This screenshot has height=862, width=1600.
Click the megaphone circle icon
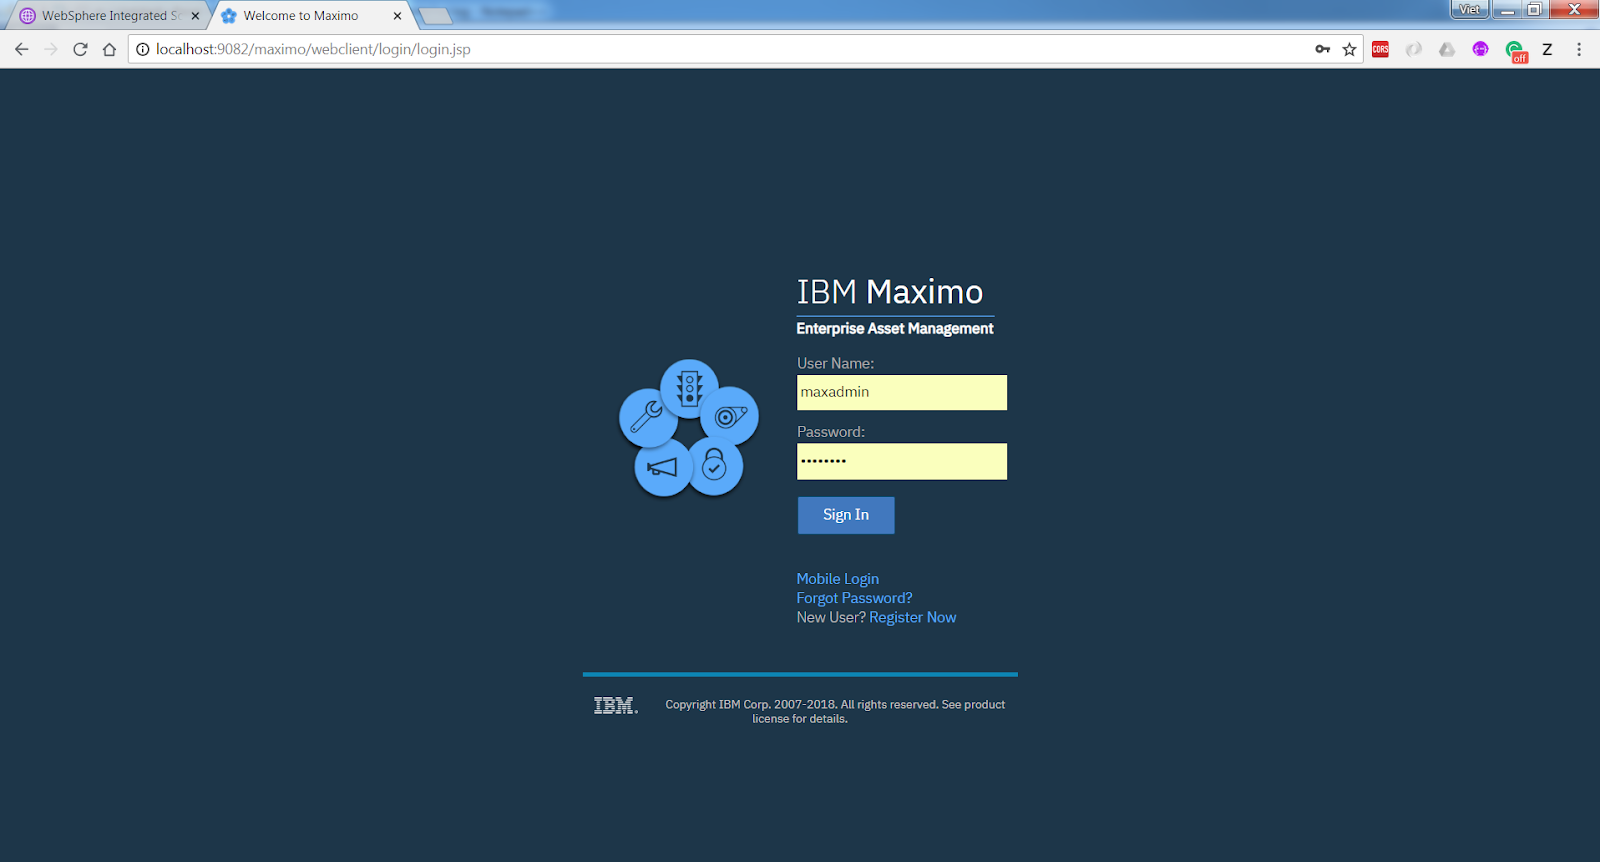[663, 467]
